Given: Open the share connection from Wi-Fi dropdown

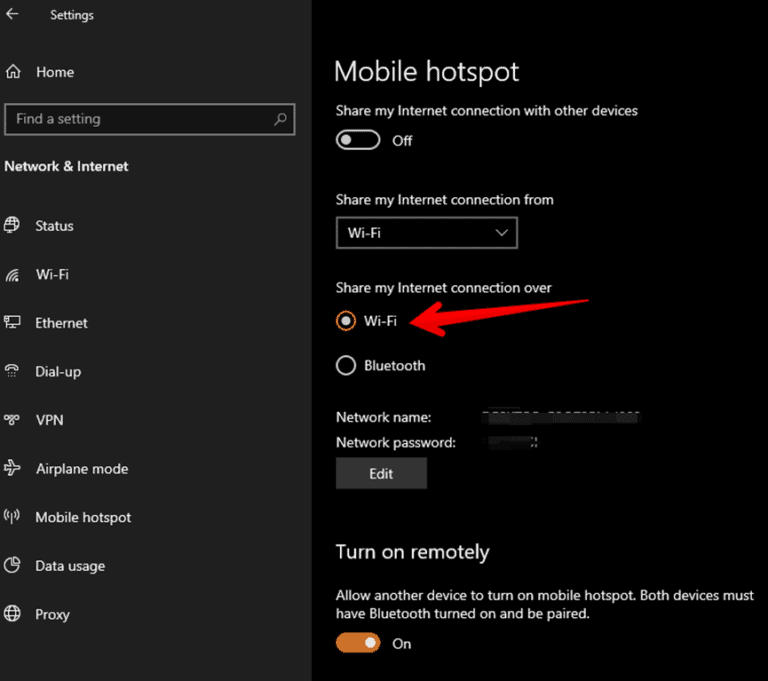Looking at the screenshot, I should point(427,233).
